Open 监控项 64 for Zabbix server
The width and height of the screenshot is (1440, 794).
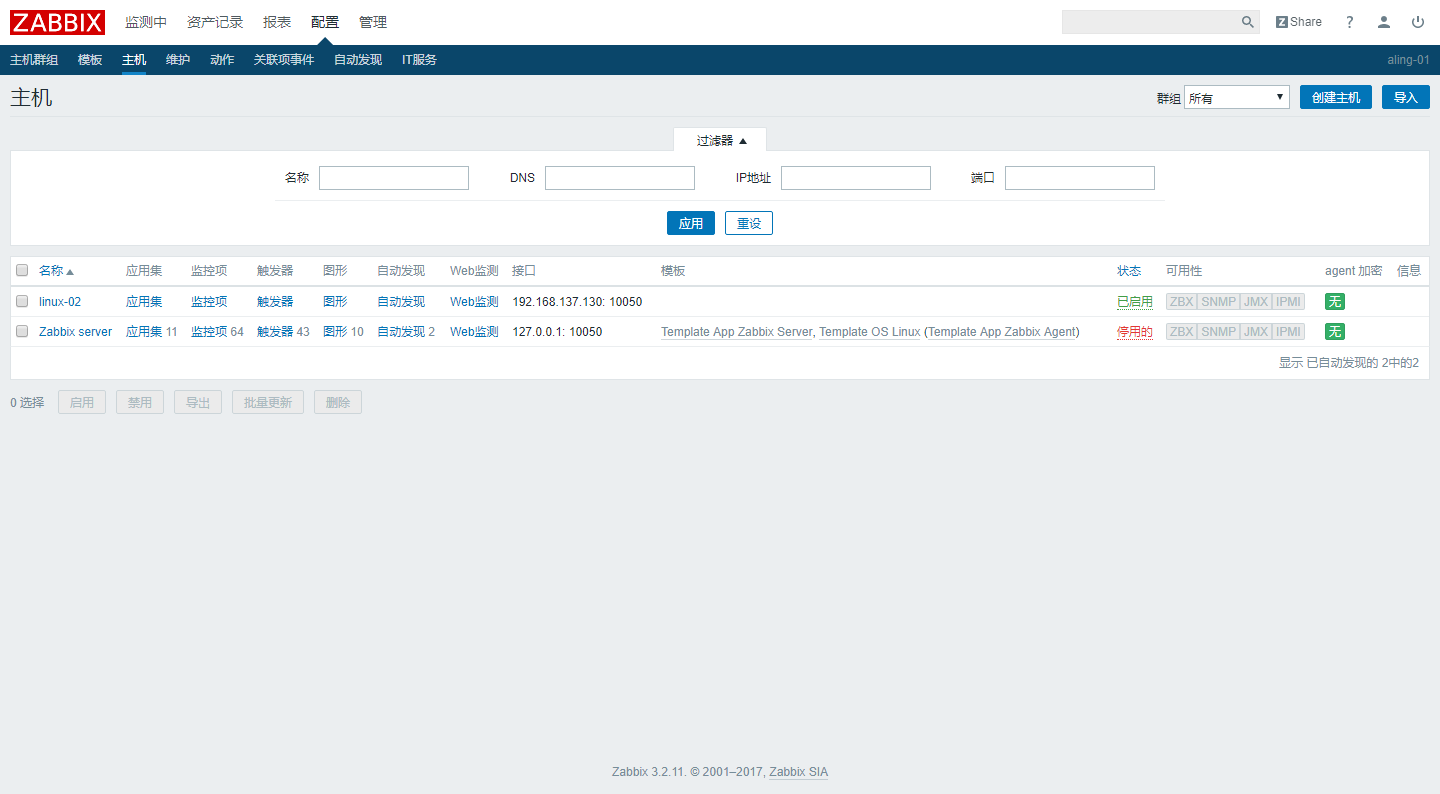click(209, 331)
